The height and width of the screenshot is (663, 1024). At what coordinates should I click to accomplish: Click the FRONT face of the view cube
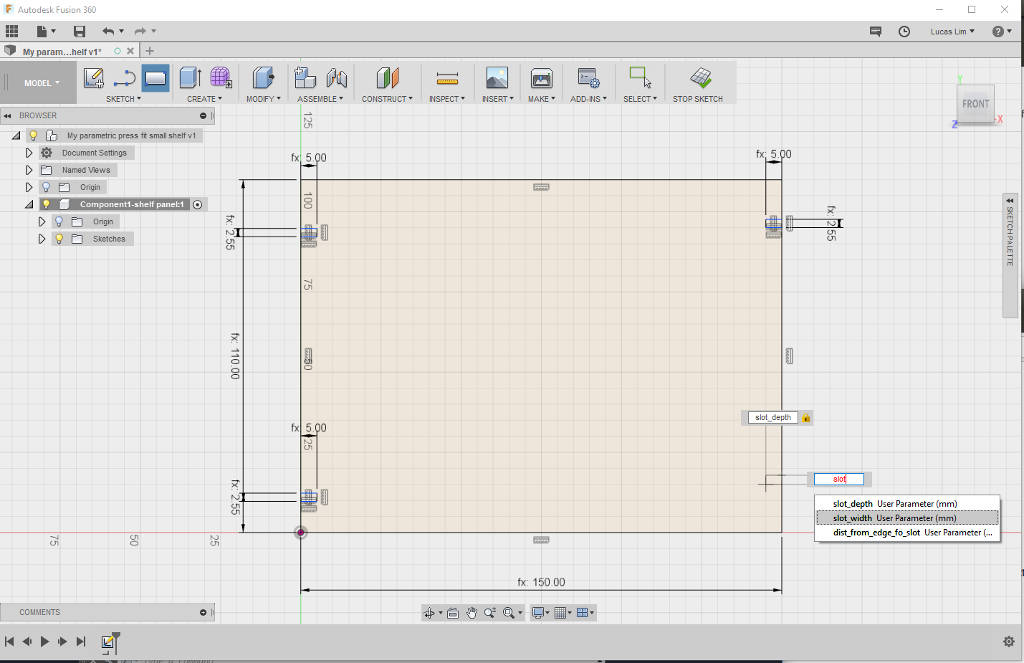click(975, 104)
